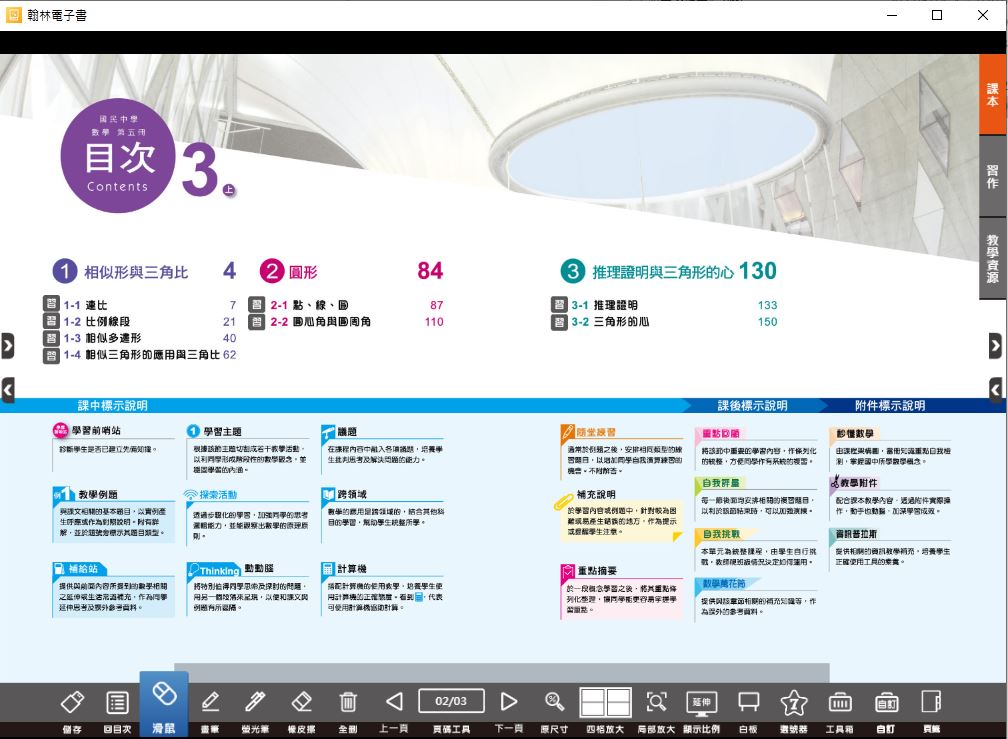Switch to the 課本 side tab

click(993, 94)
